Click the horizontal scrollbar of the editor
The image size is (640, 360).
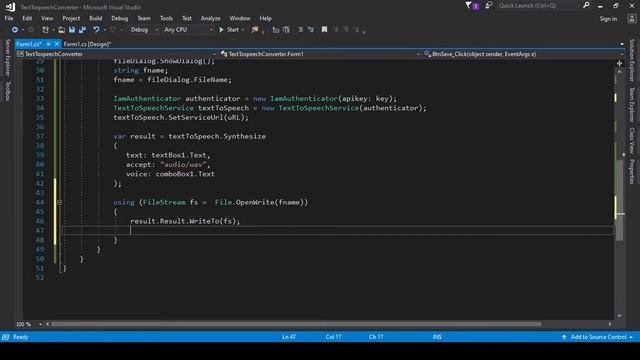click(296, 324)
